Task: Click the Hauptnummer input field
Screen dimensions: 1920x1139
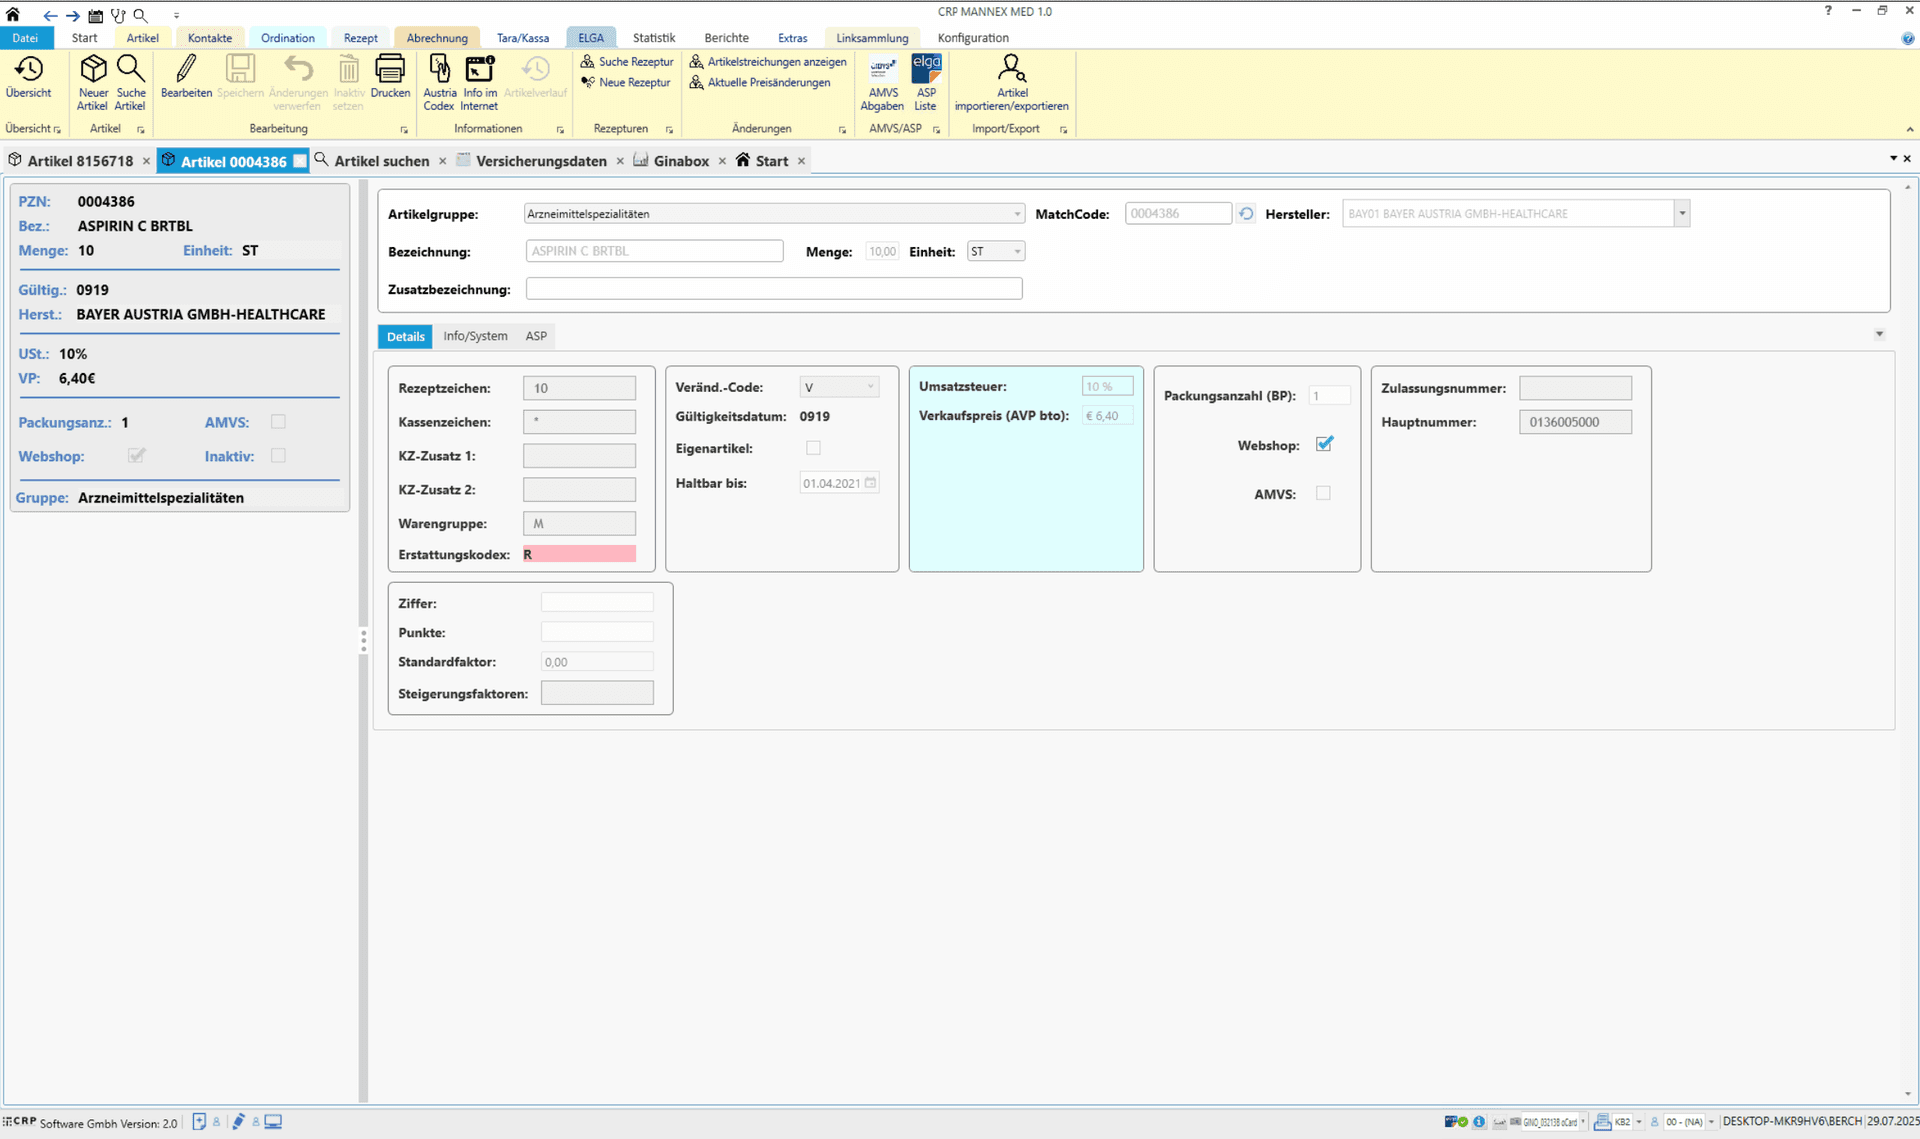Action: point(1575,422)
